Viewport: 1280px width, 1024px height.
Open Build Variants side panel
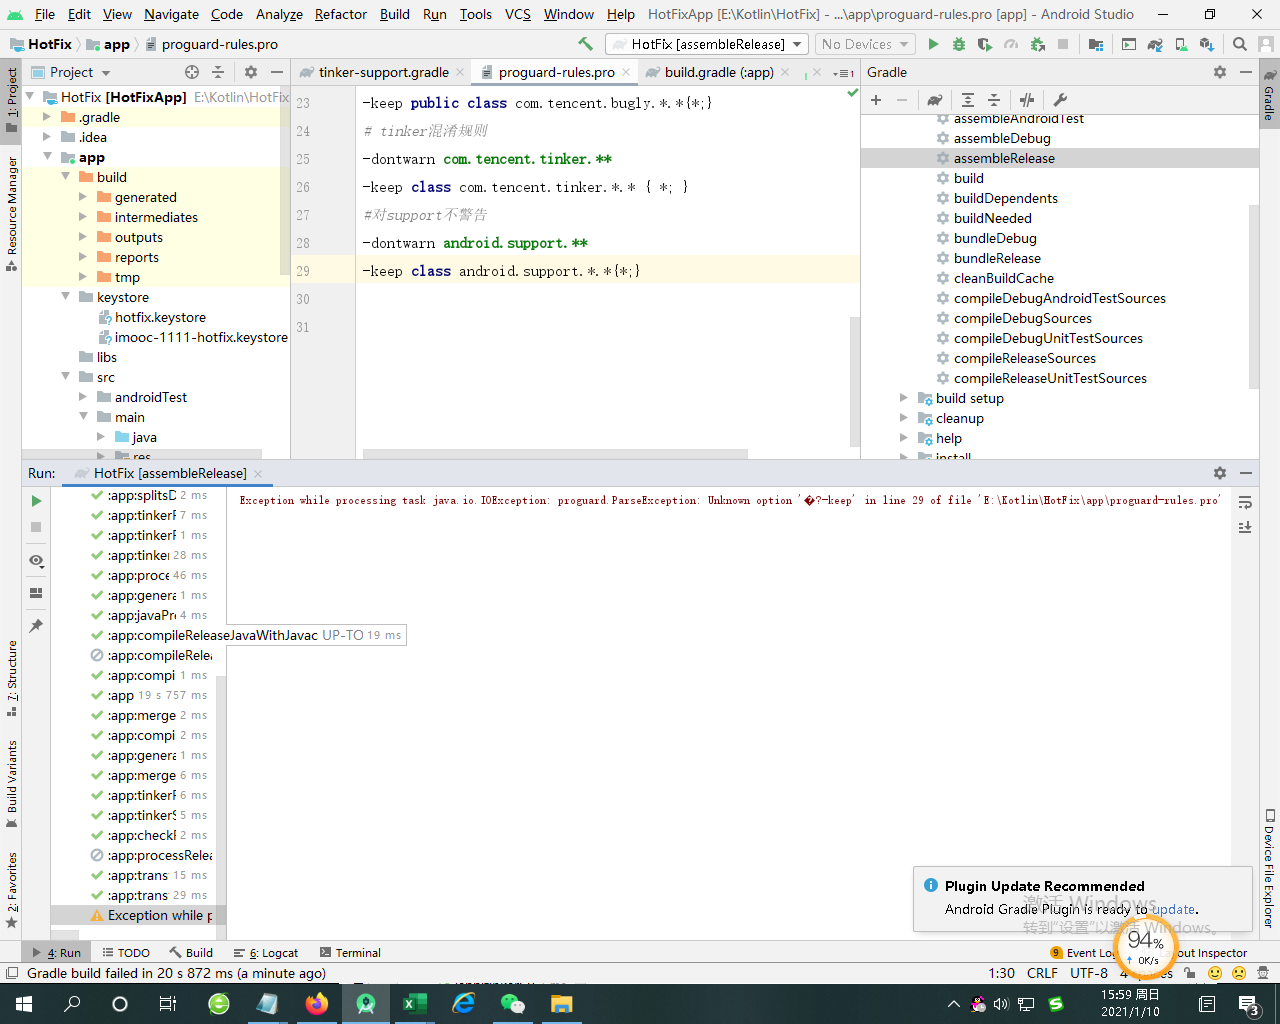click(x=12, y=784)
